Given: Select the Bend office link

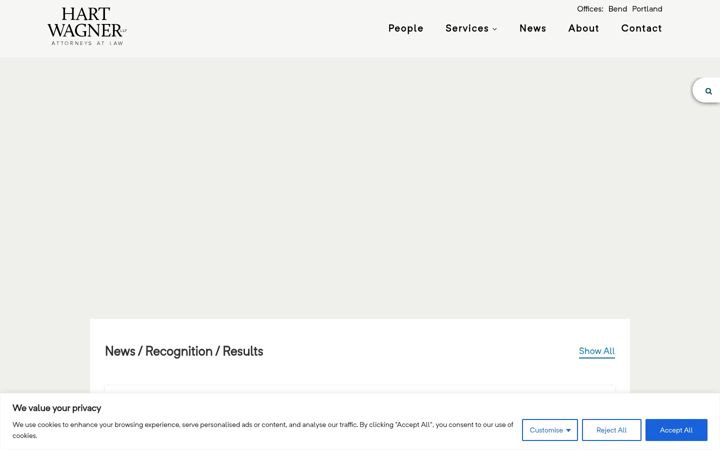Looking at the screenshot, I should pyautogui.click(x=617, y=9).
